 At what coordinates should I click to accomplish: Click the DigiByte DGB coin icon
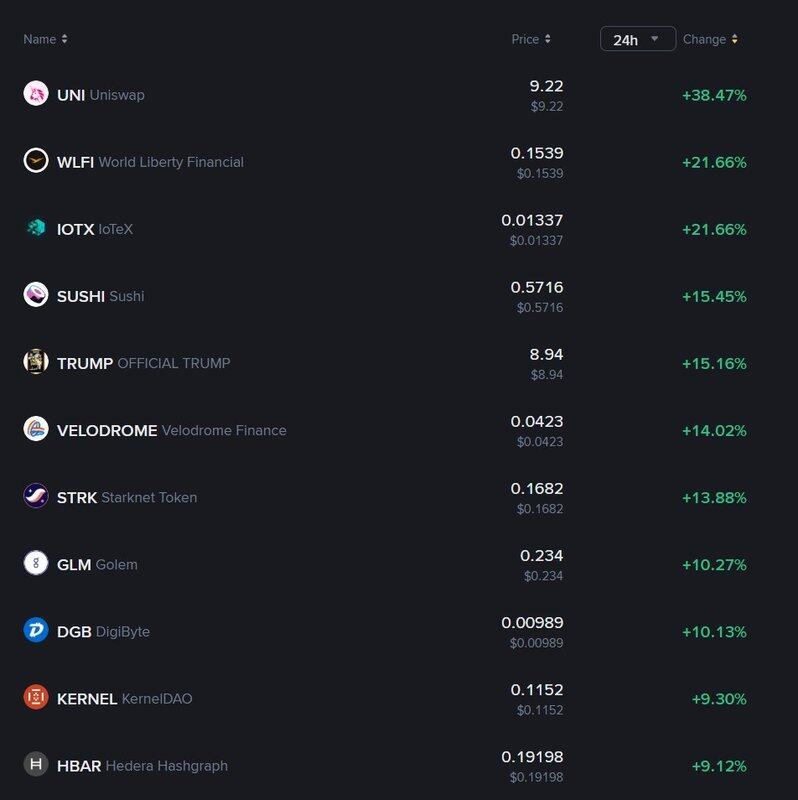(36, 630)
